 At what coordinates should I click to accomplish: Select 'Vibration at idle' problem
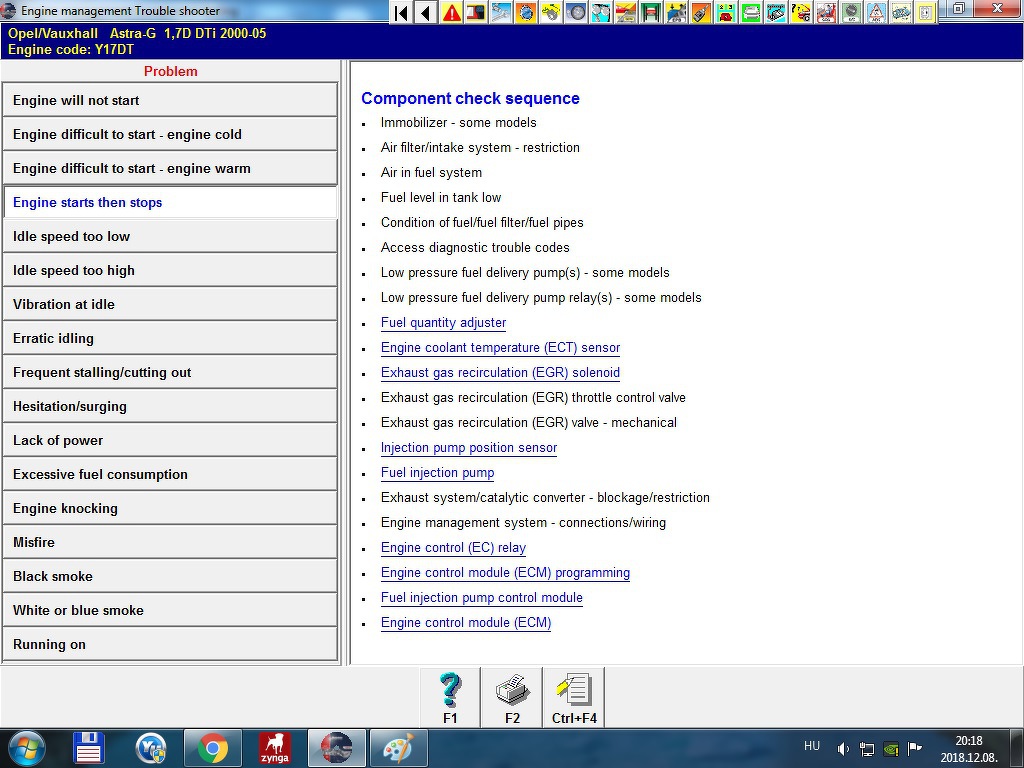pyautogui.click(x=170, y=304)
